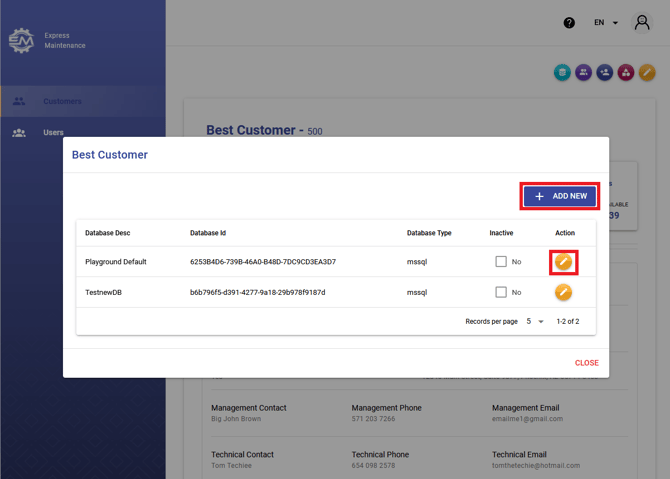Toggle Inactive checkbox for TestnewDB
The image size is (670, 479).
[x=501, y=293]
